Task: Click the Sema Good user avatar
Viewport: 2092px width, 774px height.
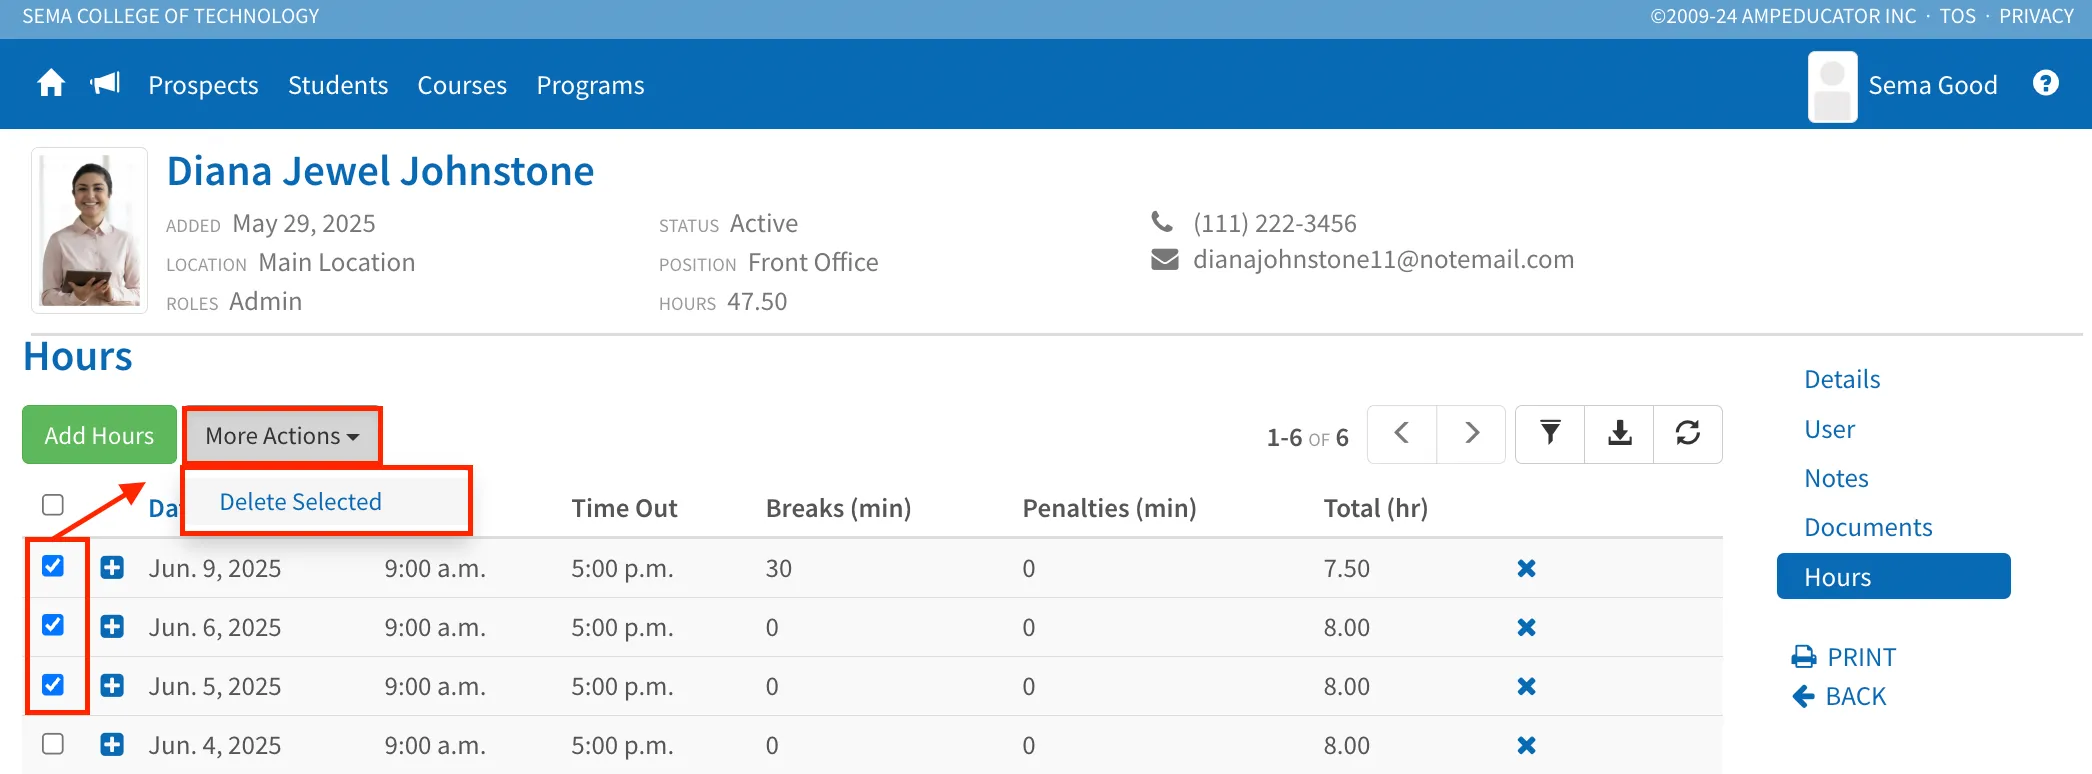Action: click(1832, 87)
